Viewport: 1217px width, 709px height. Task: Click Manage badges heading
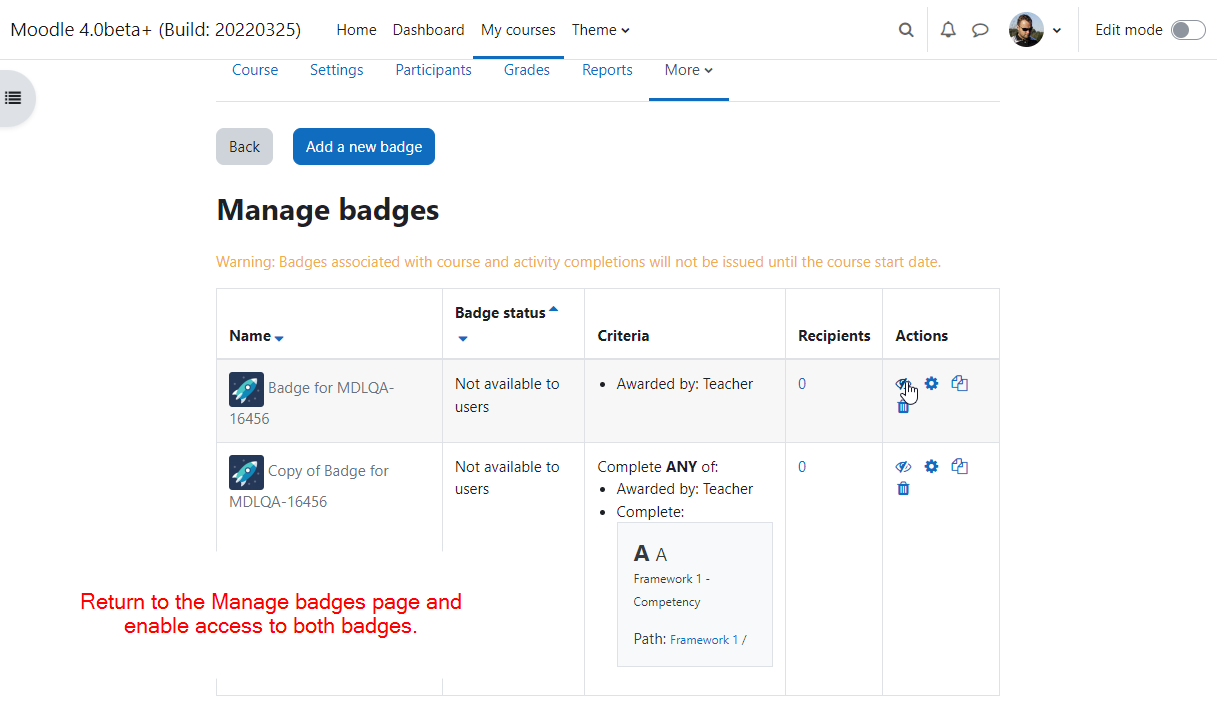click(x=328, y=210)
